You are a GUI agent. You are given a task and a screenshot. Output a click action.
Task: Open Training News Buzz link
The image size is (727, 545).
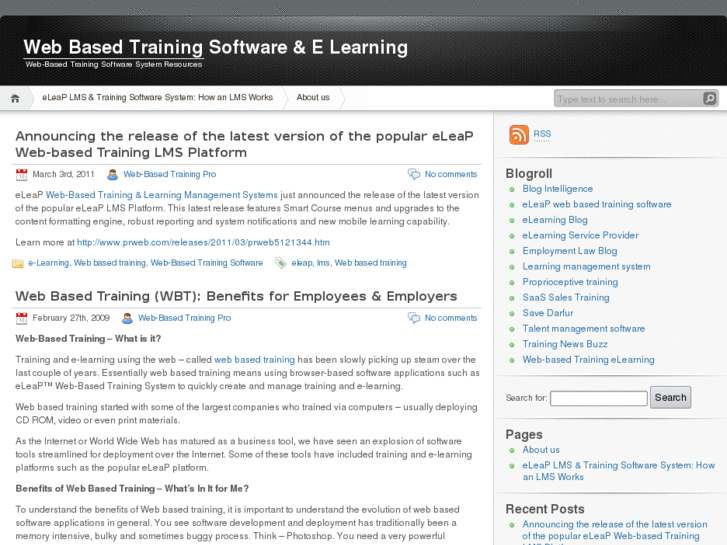coord(565,344)
